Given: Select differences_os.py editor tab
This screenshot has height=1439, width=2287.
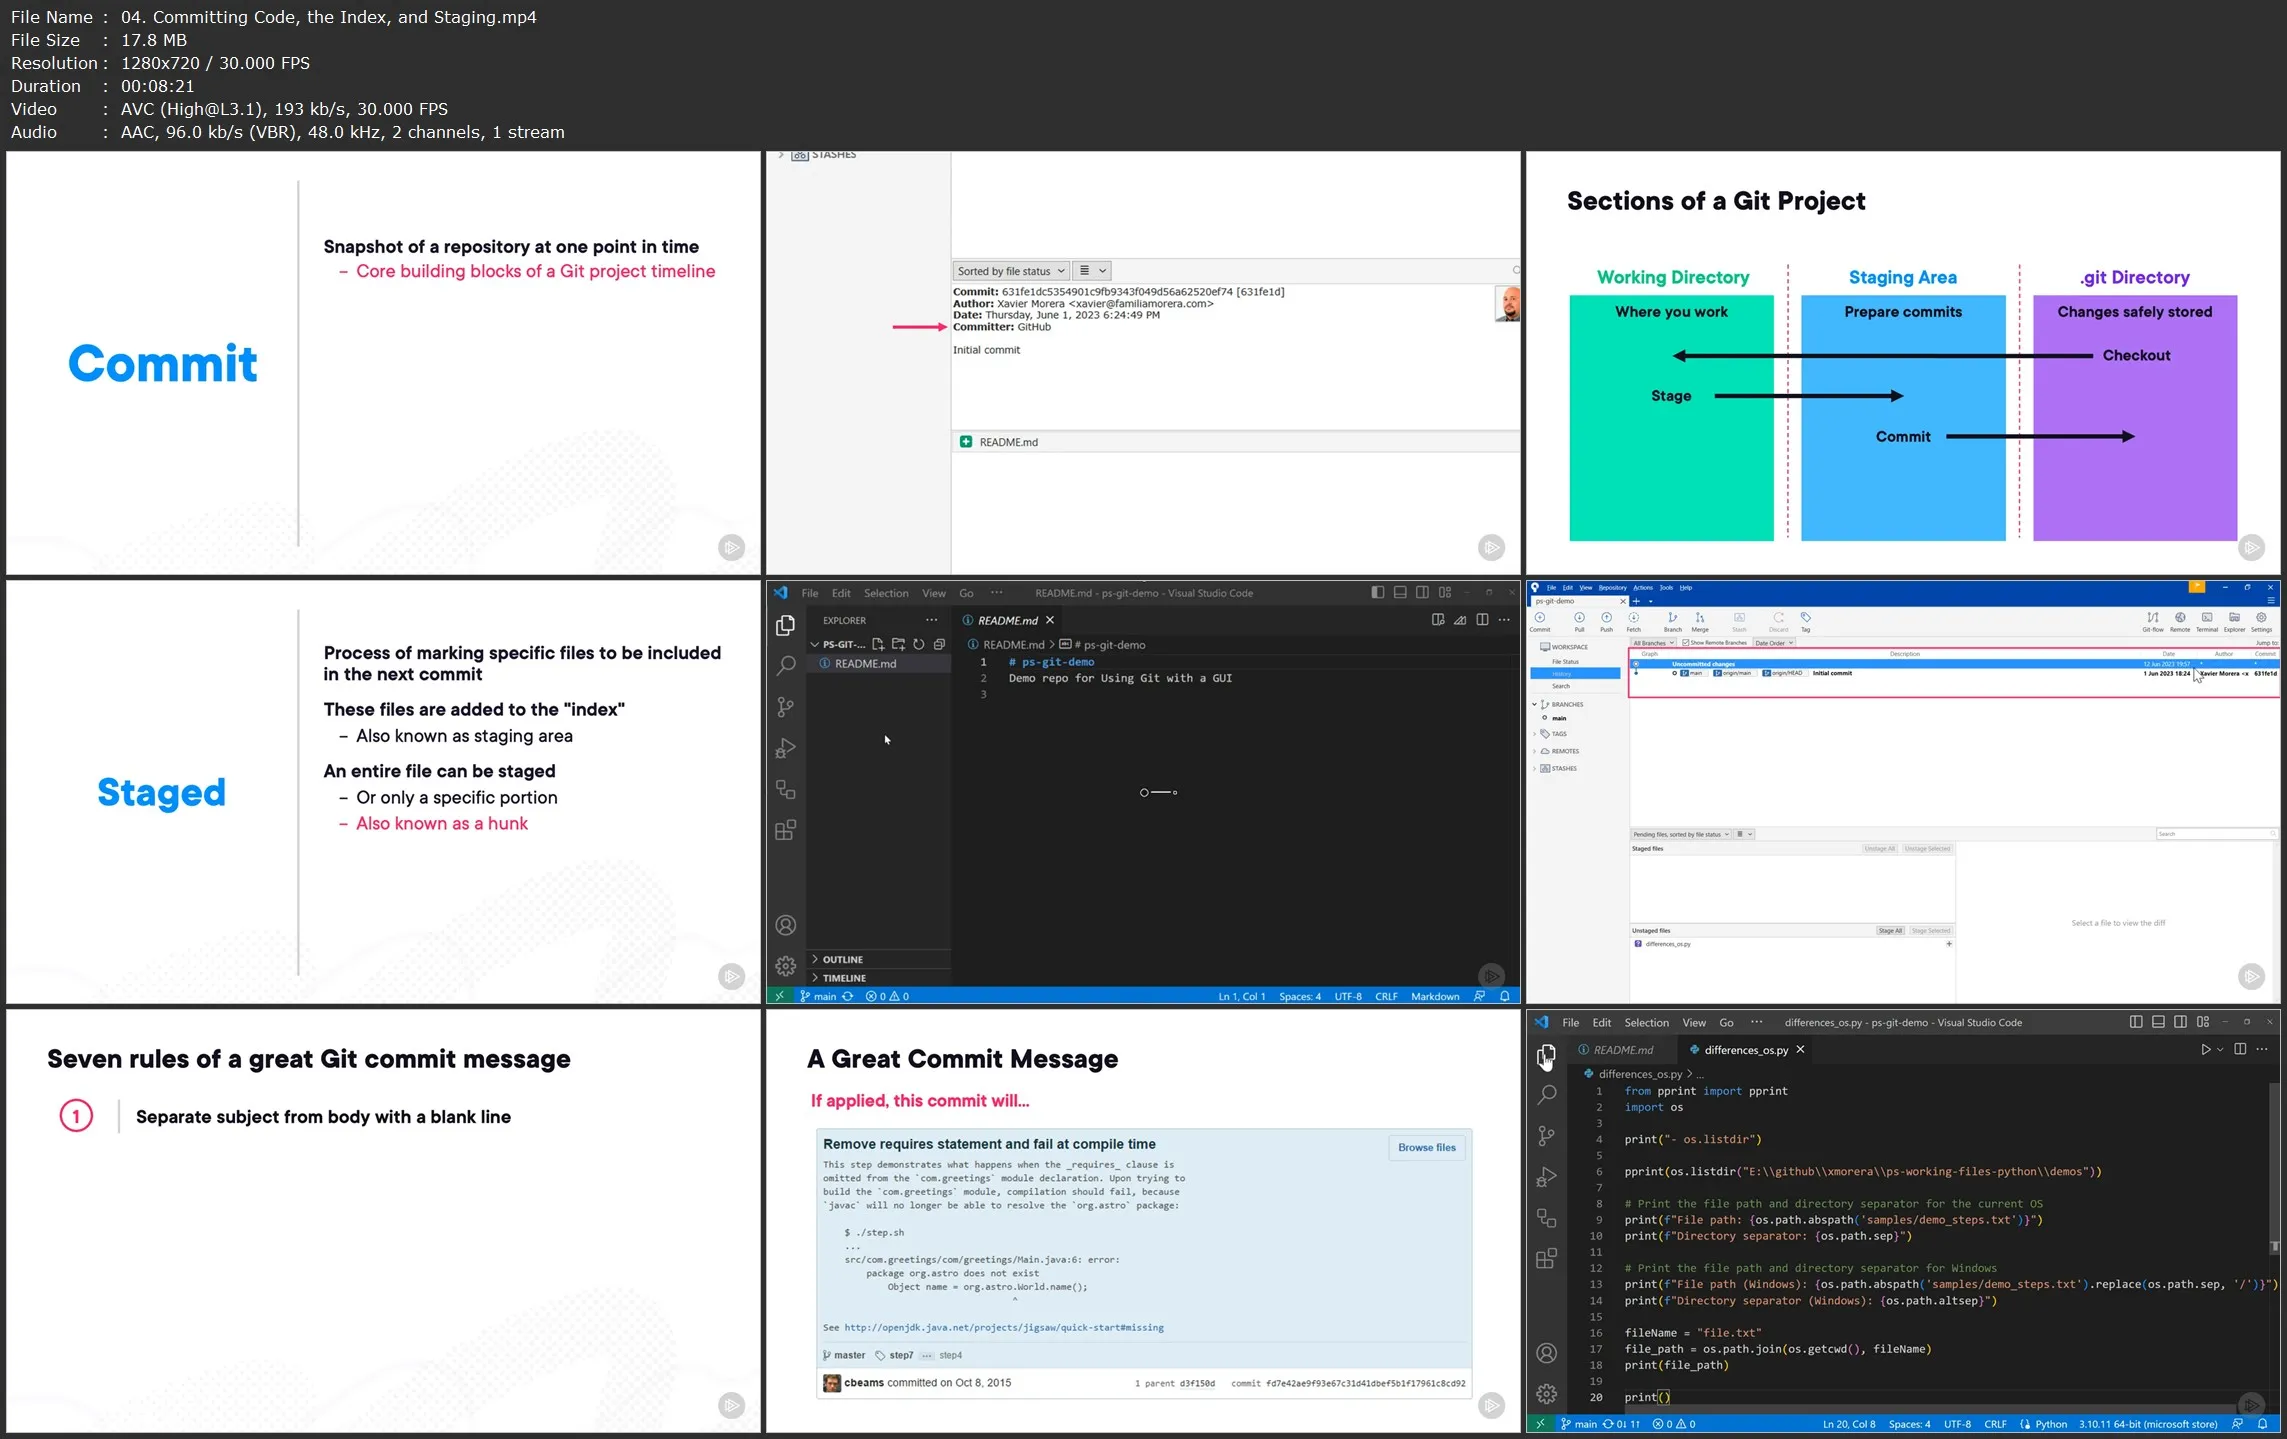Looking at the screenshot, I should 1746,1050.
